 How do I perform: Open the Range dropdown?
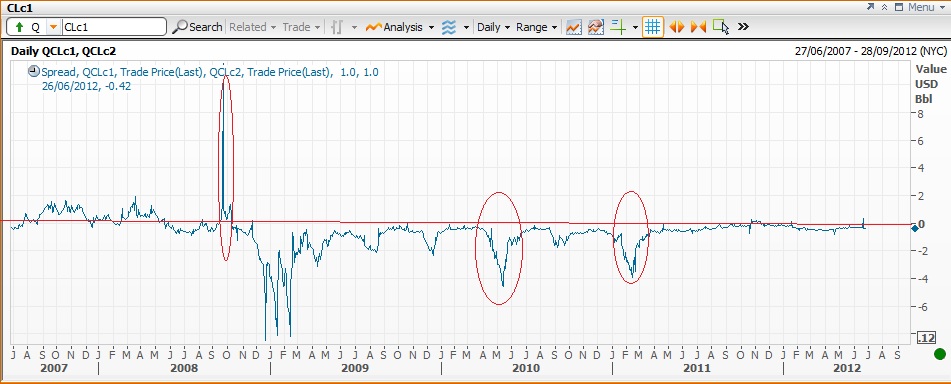[x=537, y=27]
